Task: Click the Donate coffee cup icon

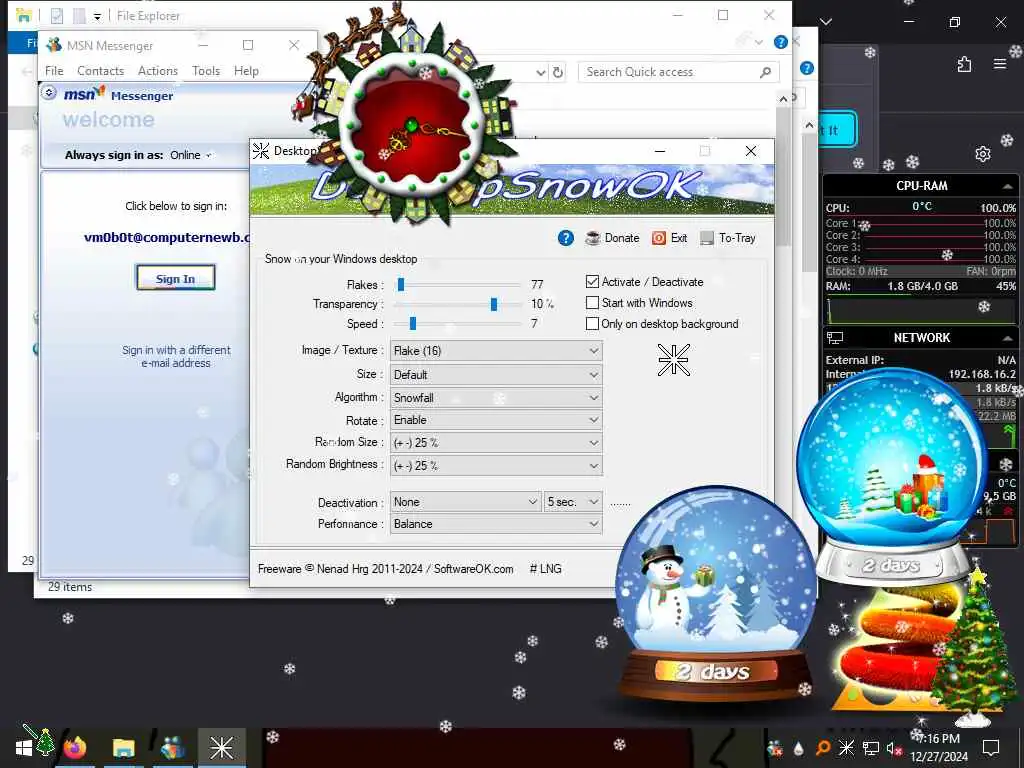Action: pos(592,238)
